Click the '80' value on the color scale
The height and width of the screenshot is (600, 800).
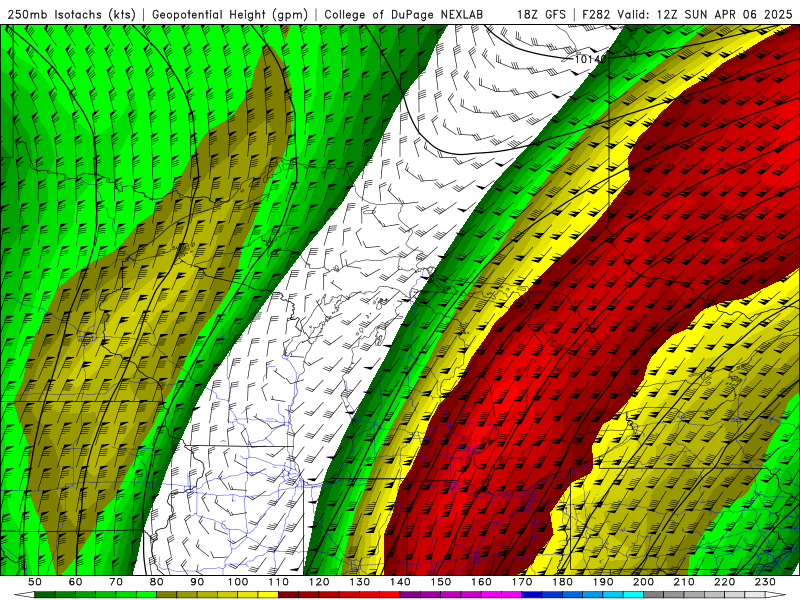click(x=157, y=582)
